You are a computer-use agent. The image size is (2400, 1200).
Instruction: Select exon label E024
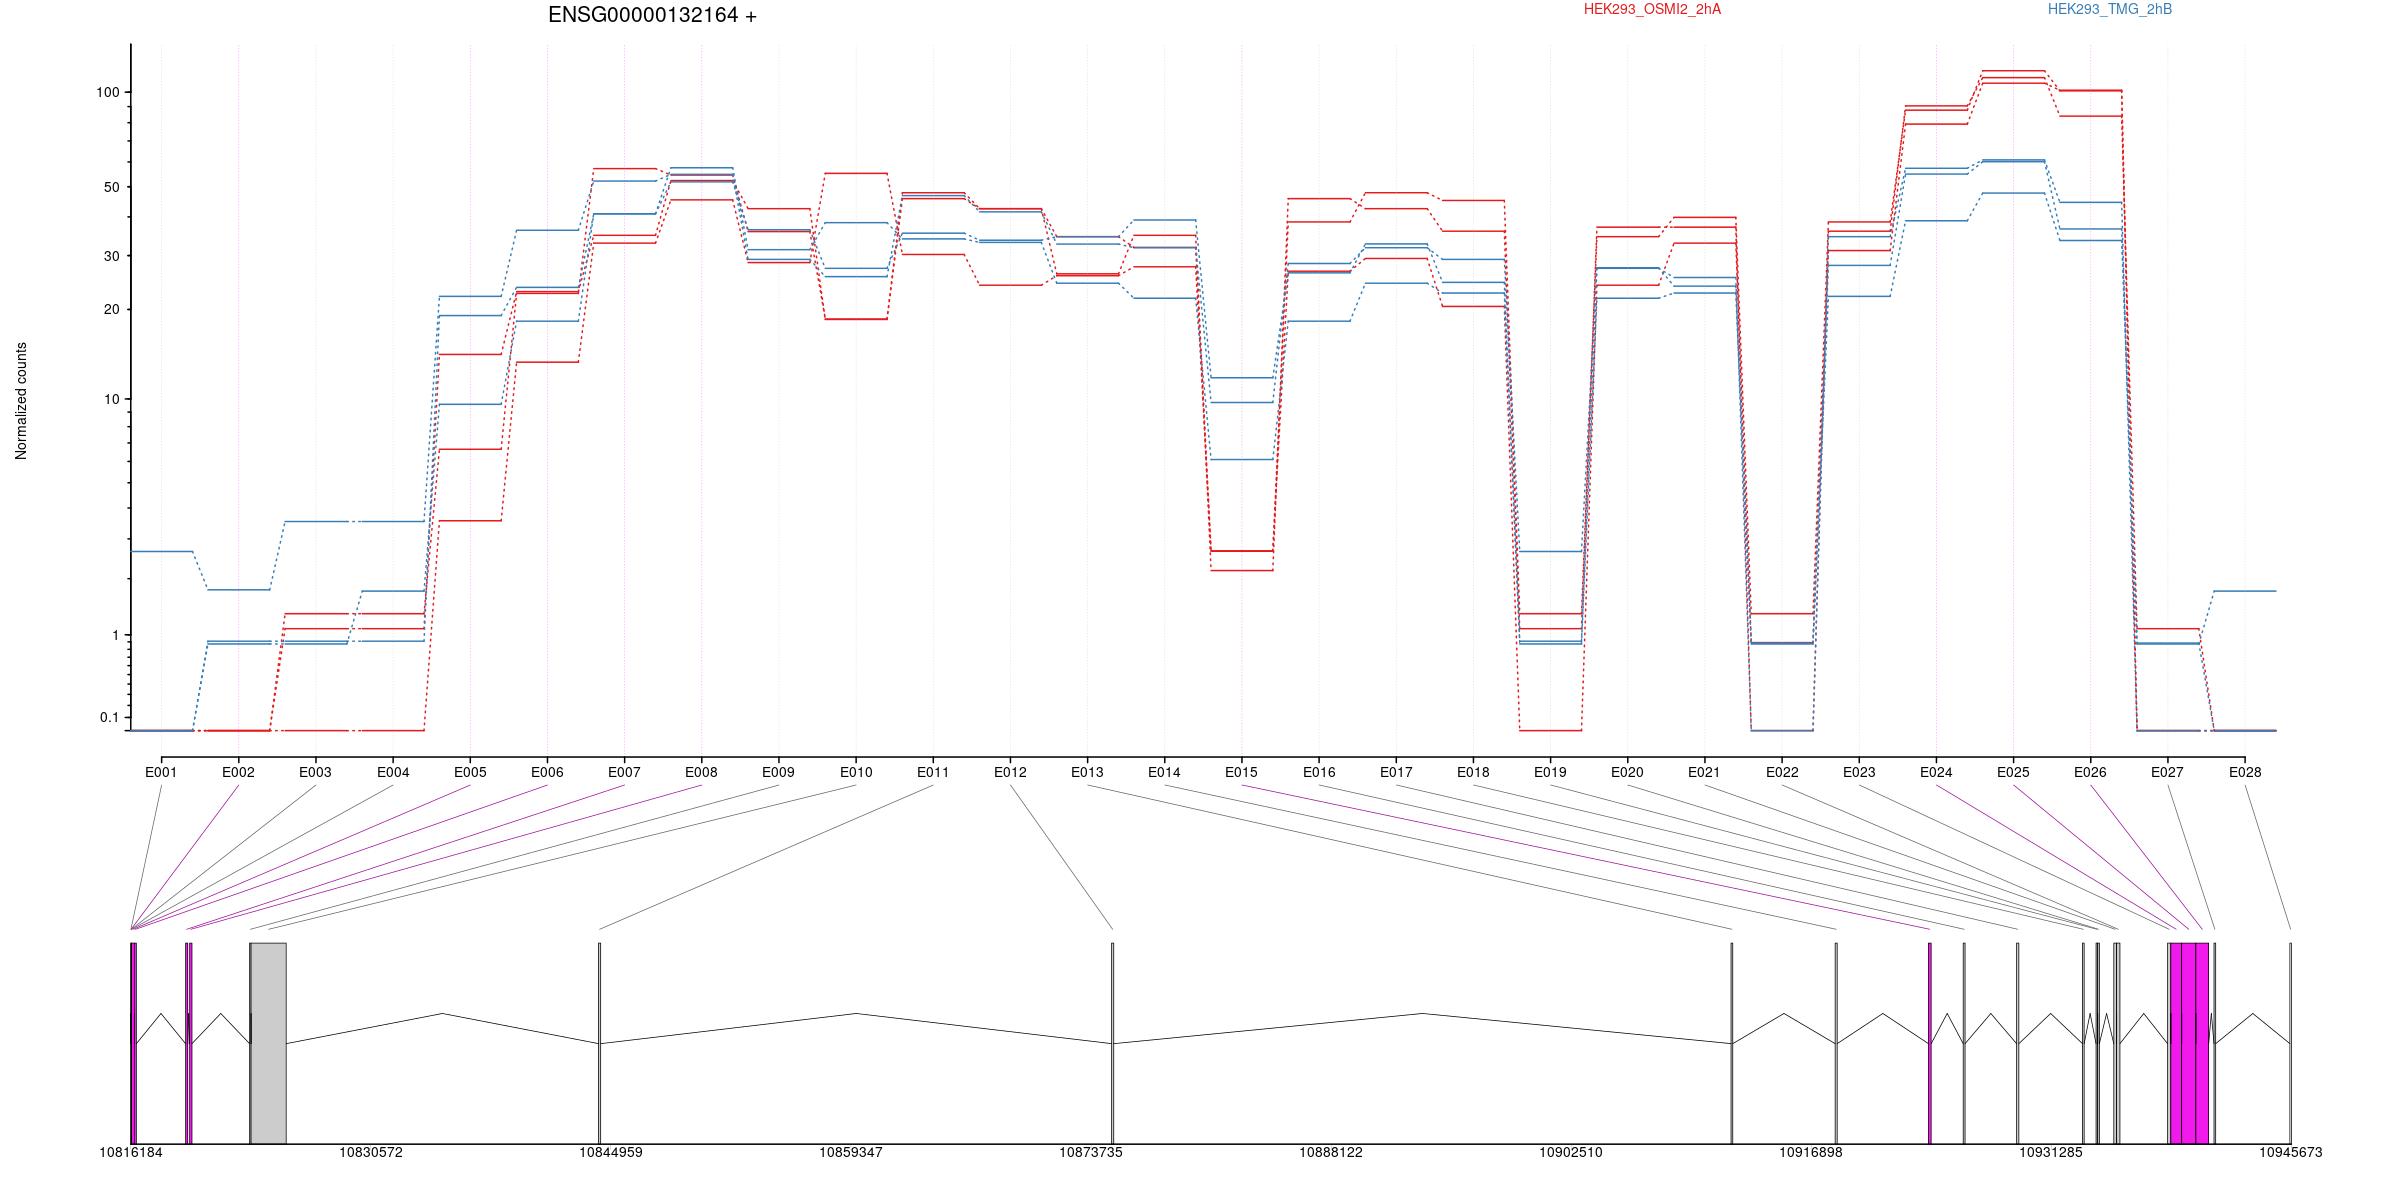[1936, 772]
